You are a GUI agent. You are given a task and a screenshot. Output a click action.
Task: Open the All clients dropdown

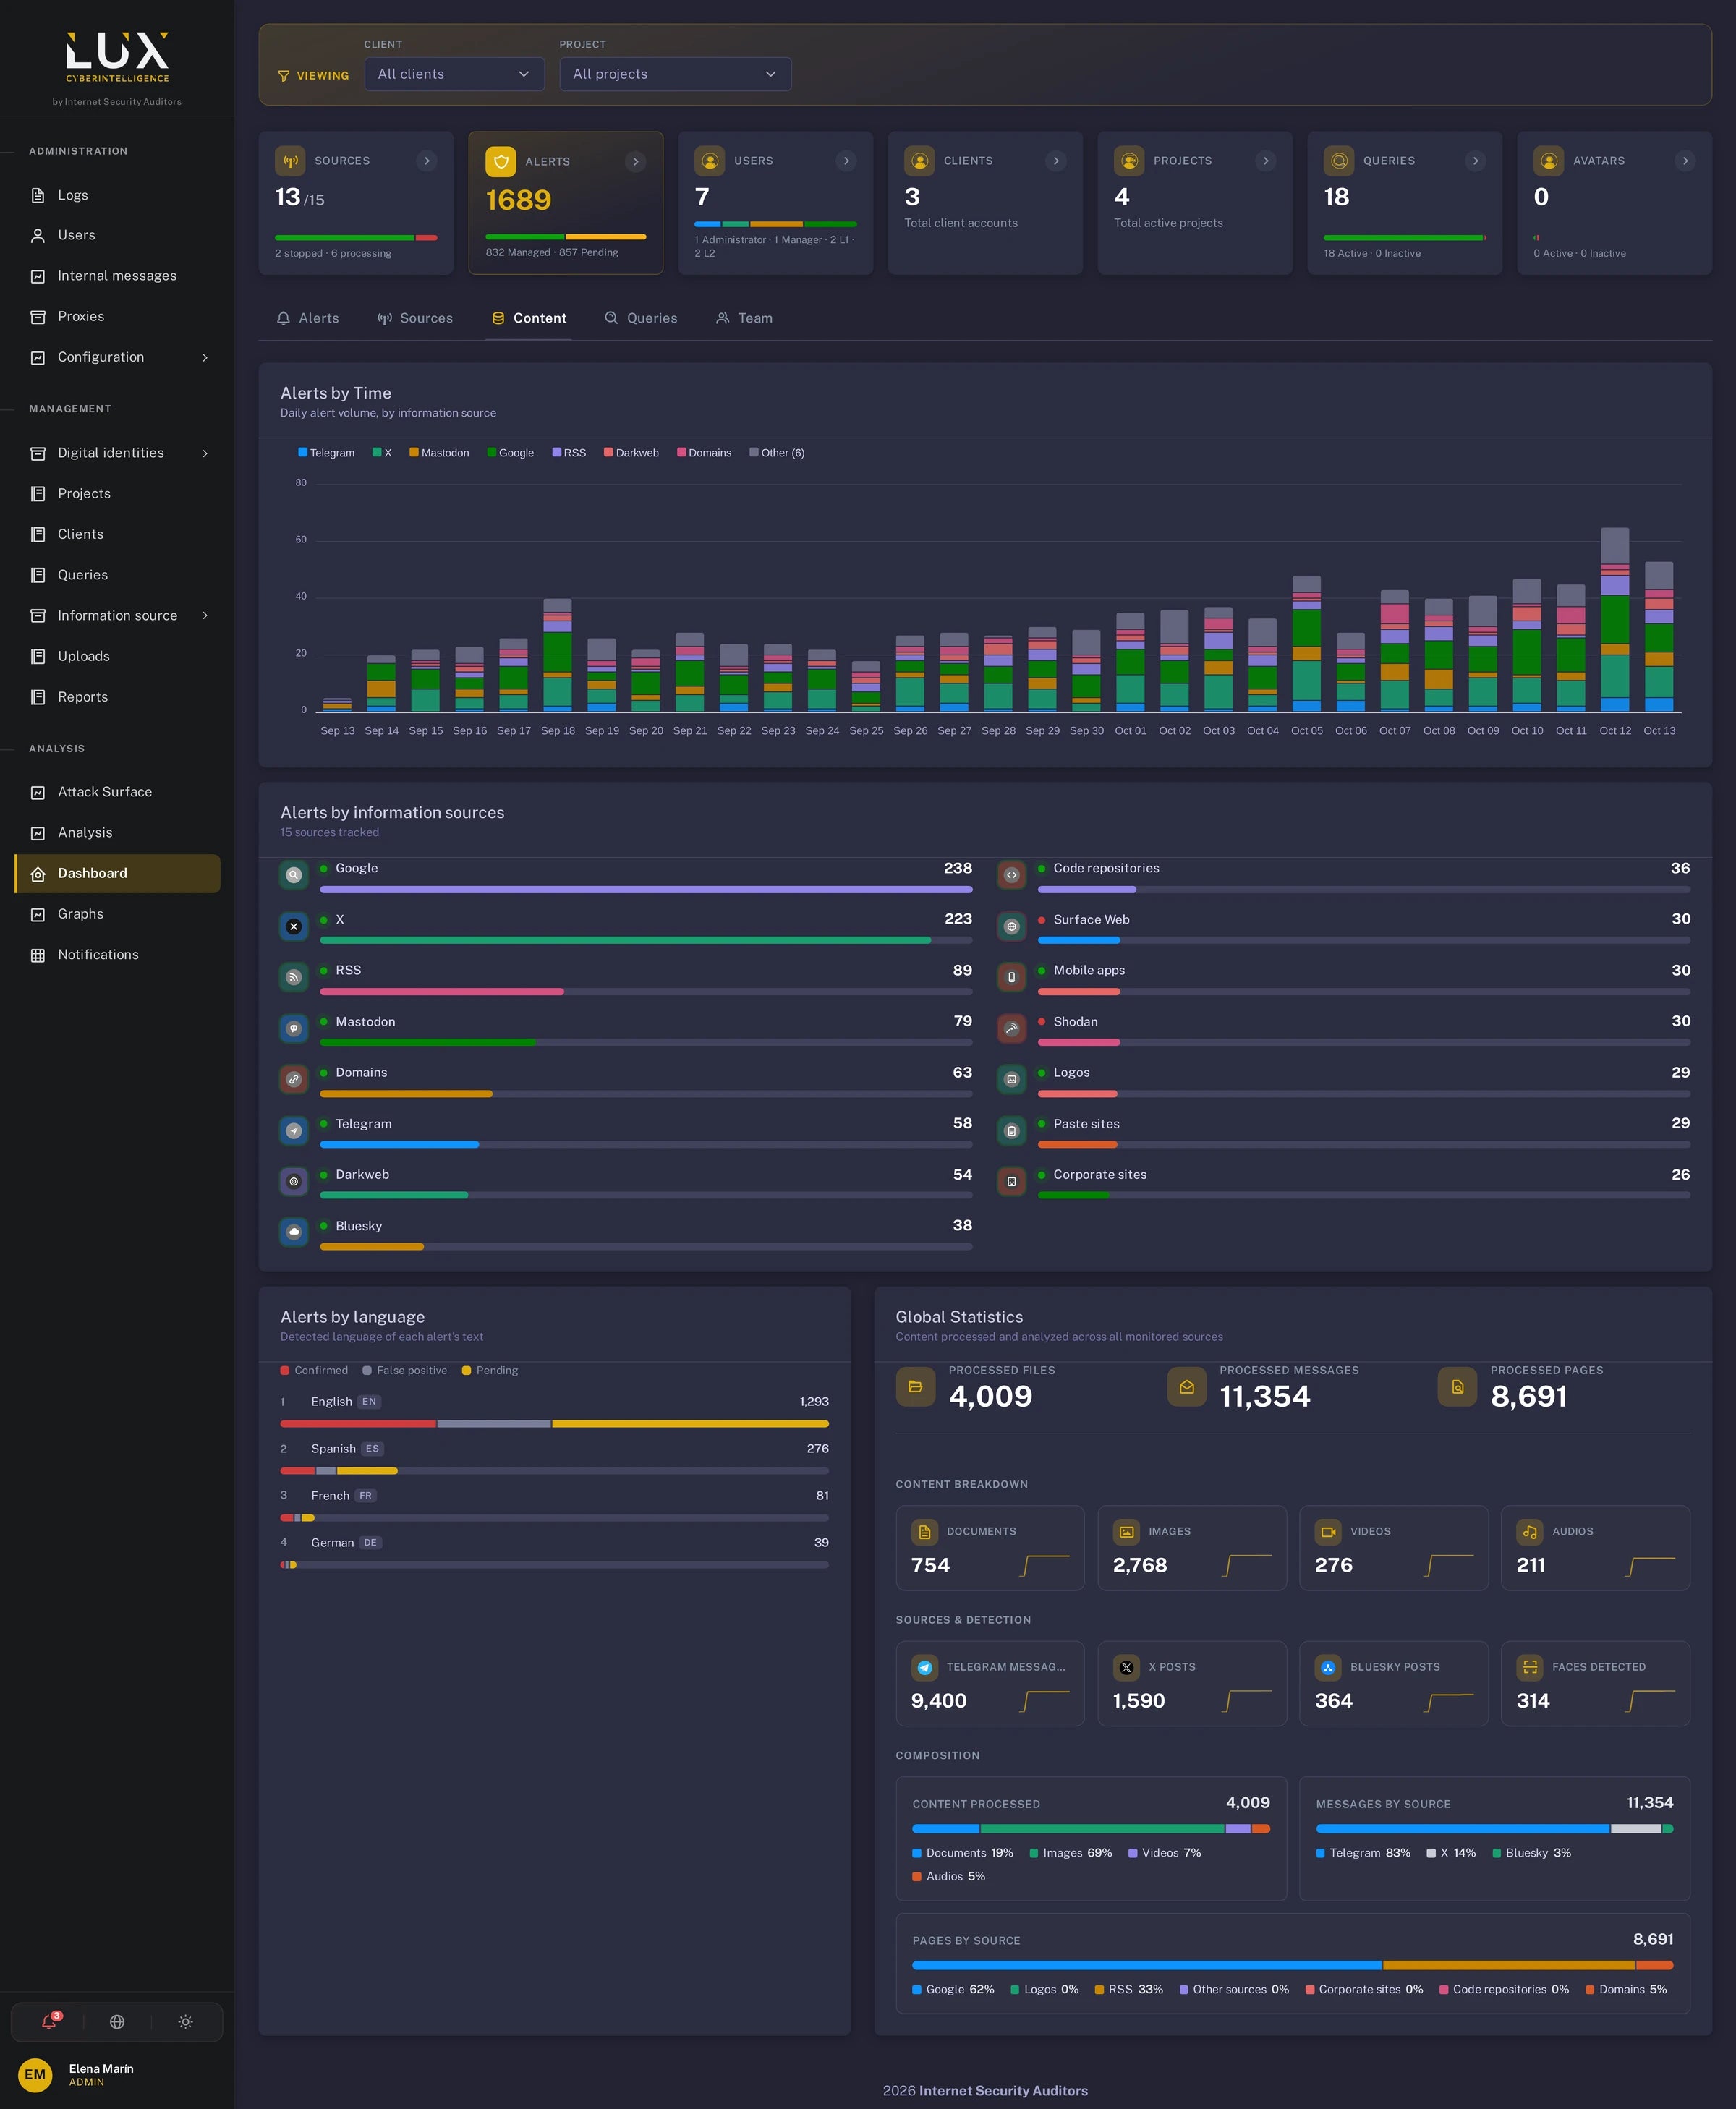click(454, 74)
